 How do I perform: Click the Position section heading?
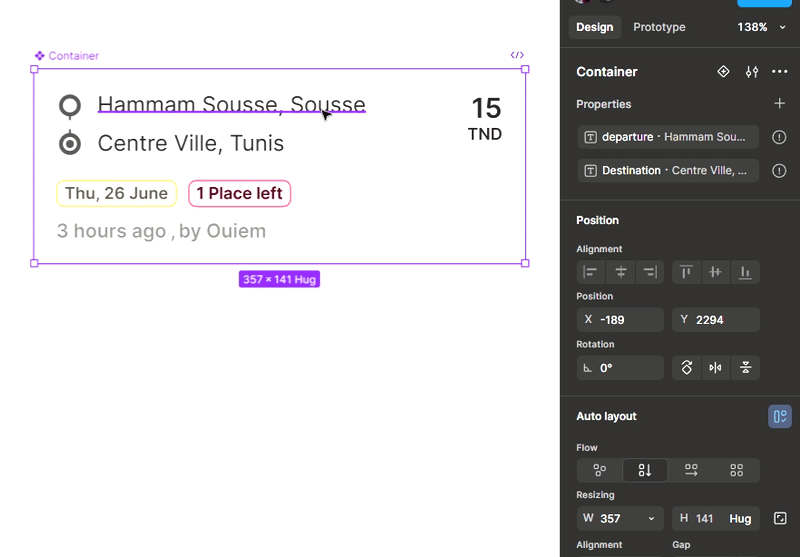(597, 220)
